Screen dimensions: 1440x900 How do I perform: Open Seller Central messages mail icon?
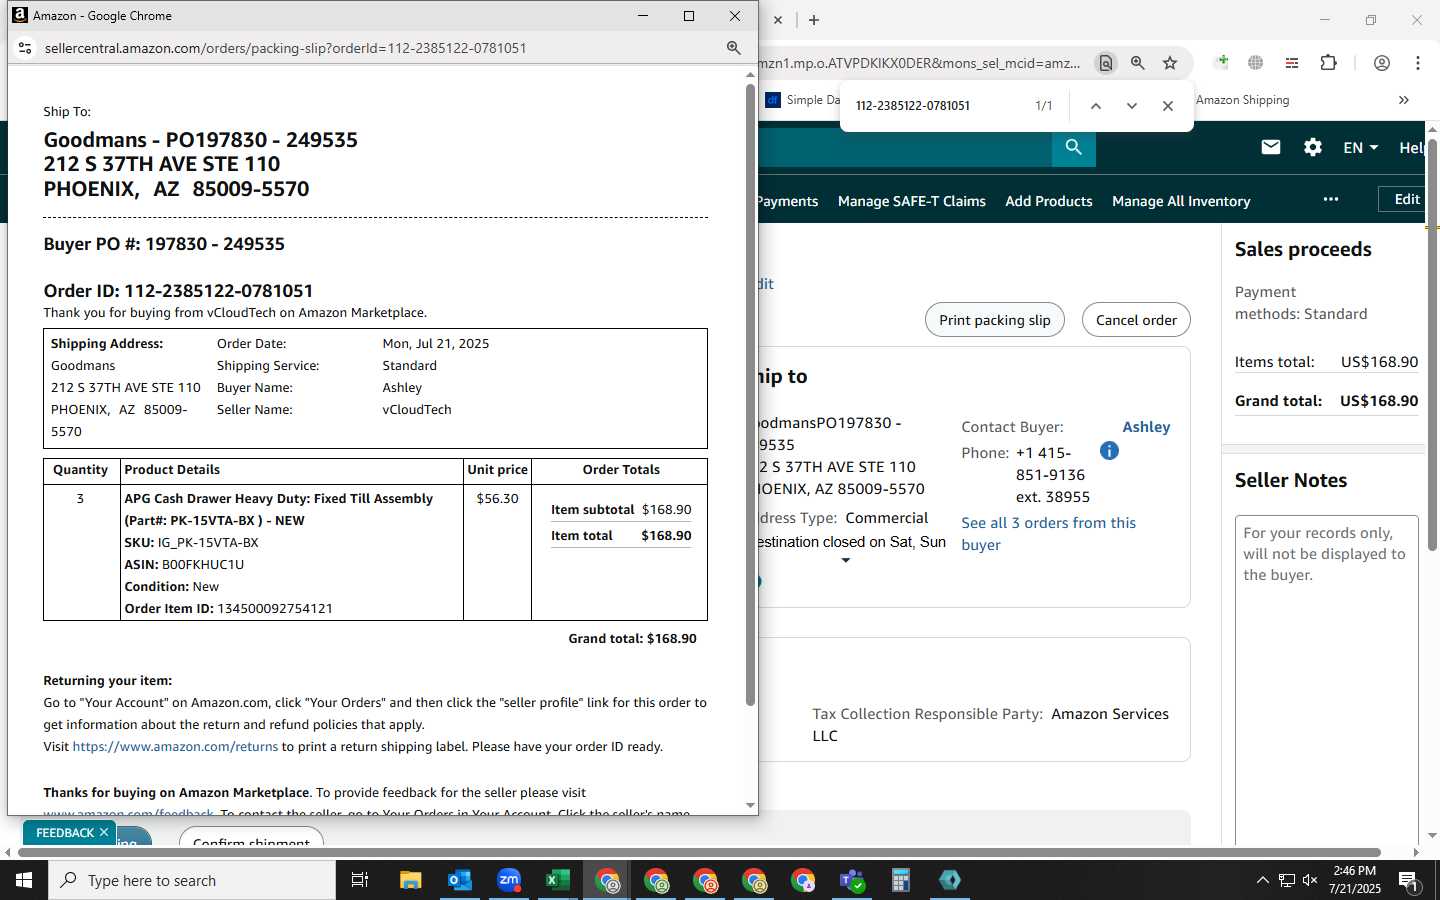[1271, 147]
